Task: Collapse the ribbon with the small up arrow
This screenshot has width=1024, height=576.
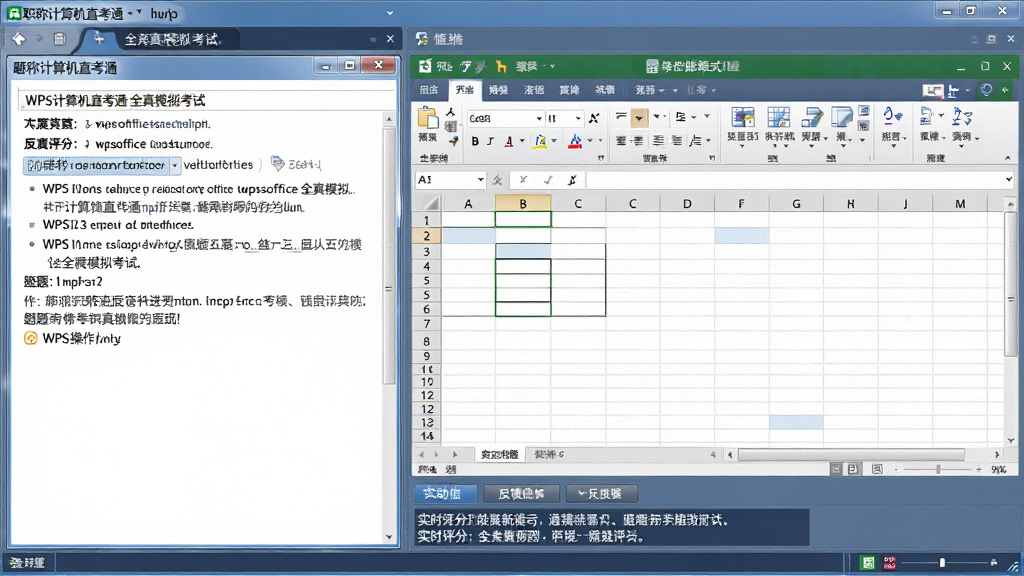Action: tap(1007, 158)
